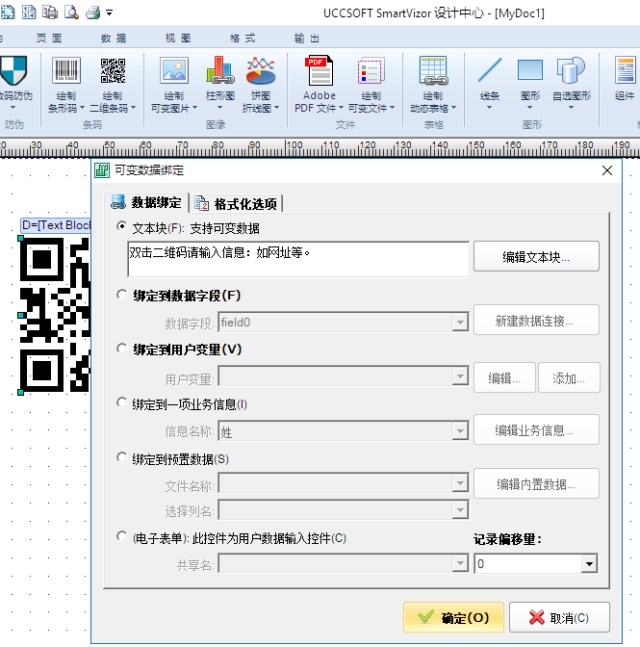Select 电子表单 input control radio option

(121, 536)
